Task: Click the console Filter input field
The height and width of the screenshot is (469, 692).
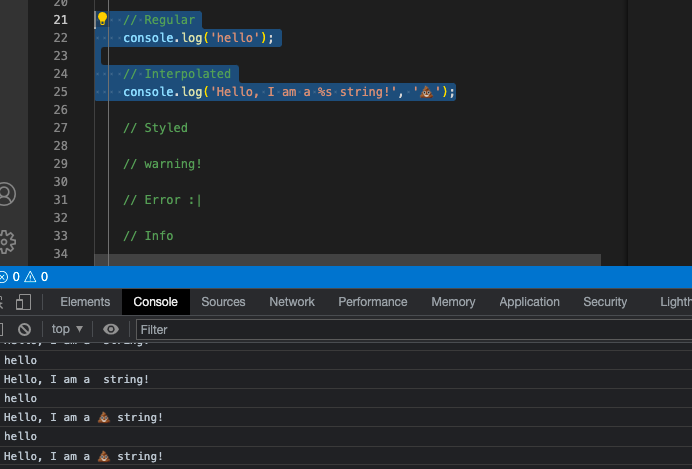Action: [x=400, y=329]
